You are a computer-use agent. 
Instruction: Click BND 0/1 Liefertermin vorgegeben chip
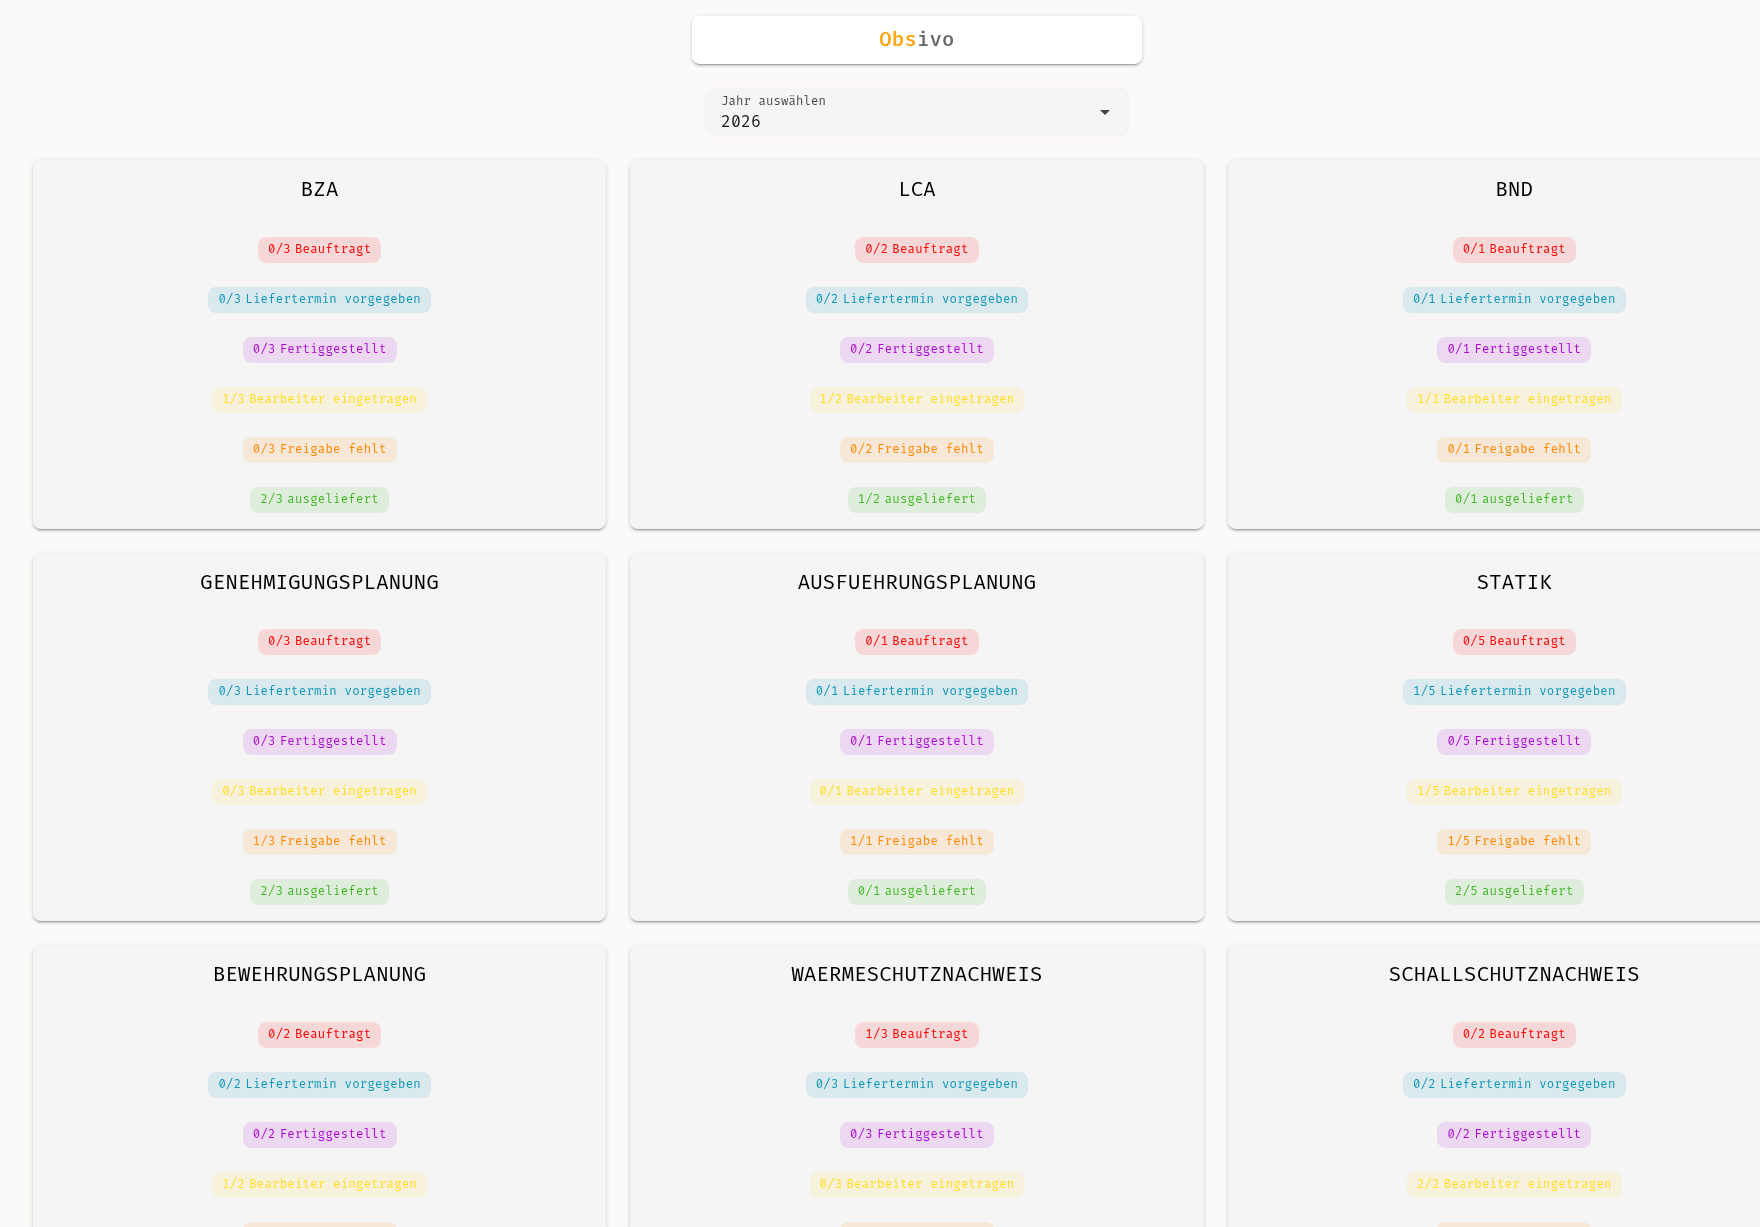(1514, 300)
